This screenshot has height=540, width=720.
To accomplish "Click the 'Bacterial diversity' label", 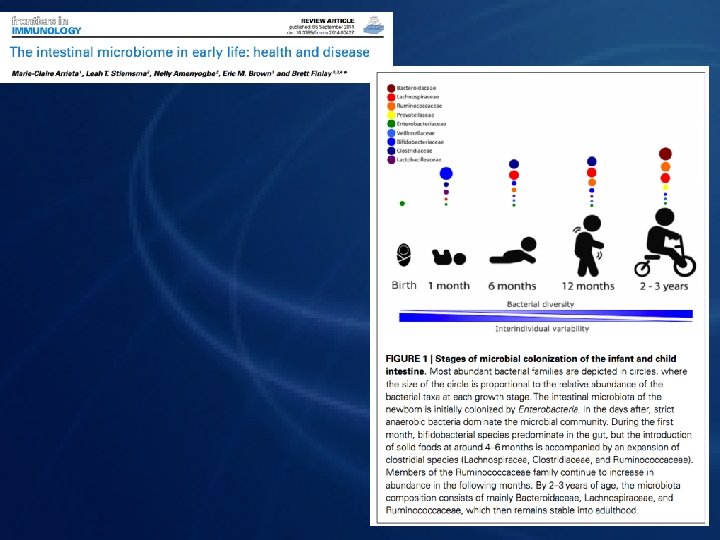I will click(540, 304).
